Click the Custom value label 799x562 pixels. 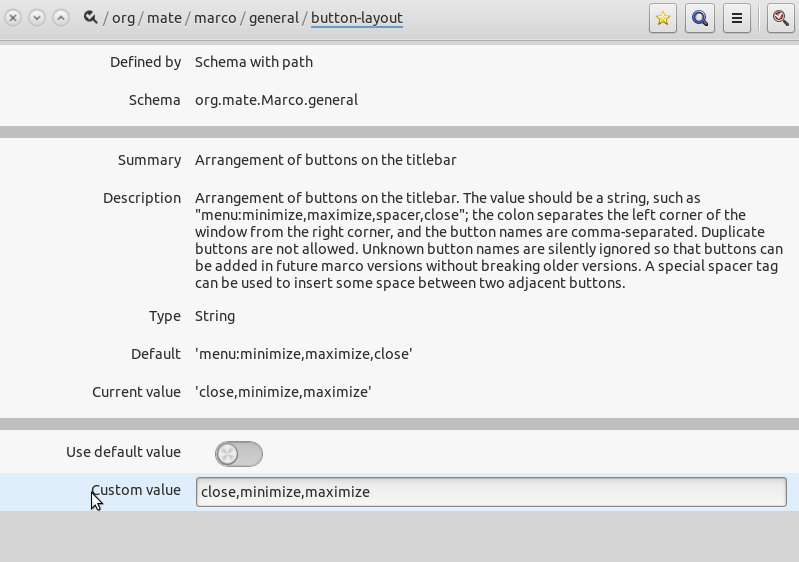[x=136, y=490]
